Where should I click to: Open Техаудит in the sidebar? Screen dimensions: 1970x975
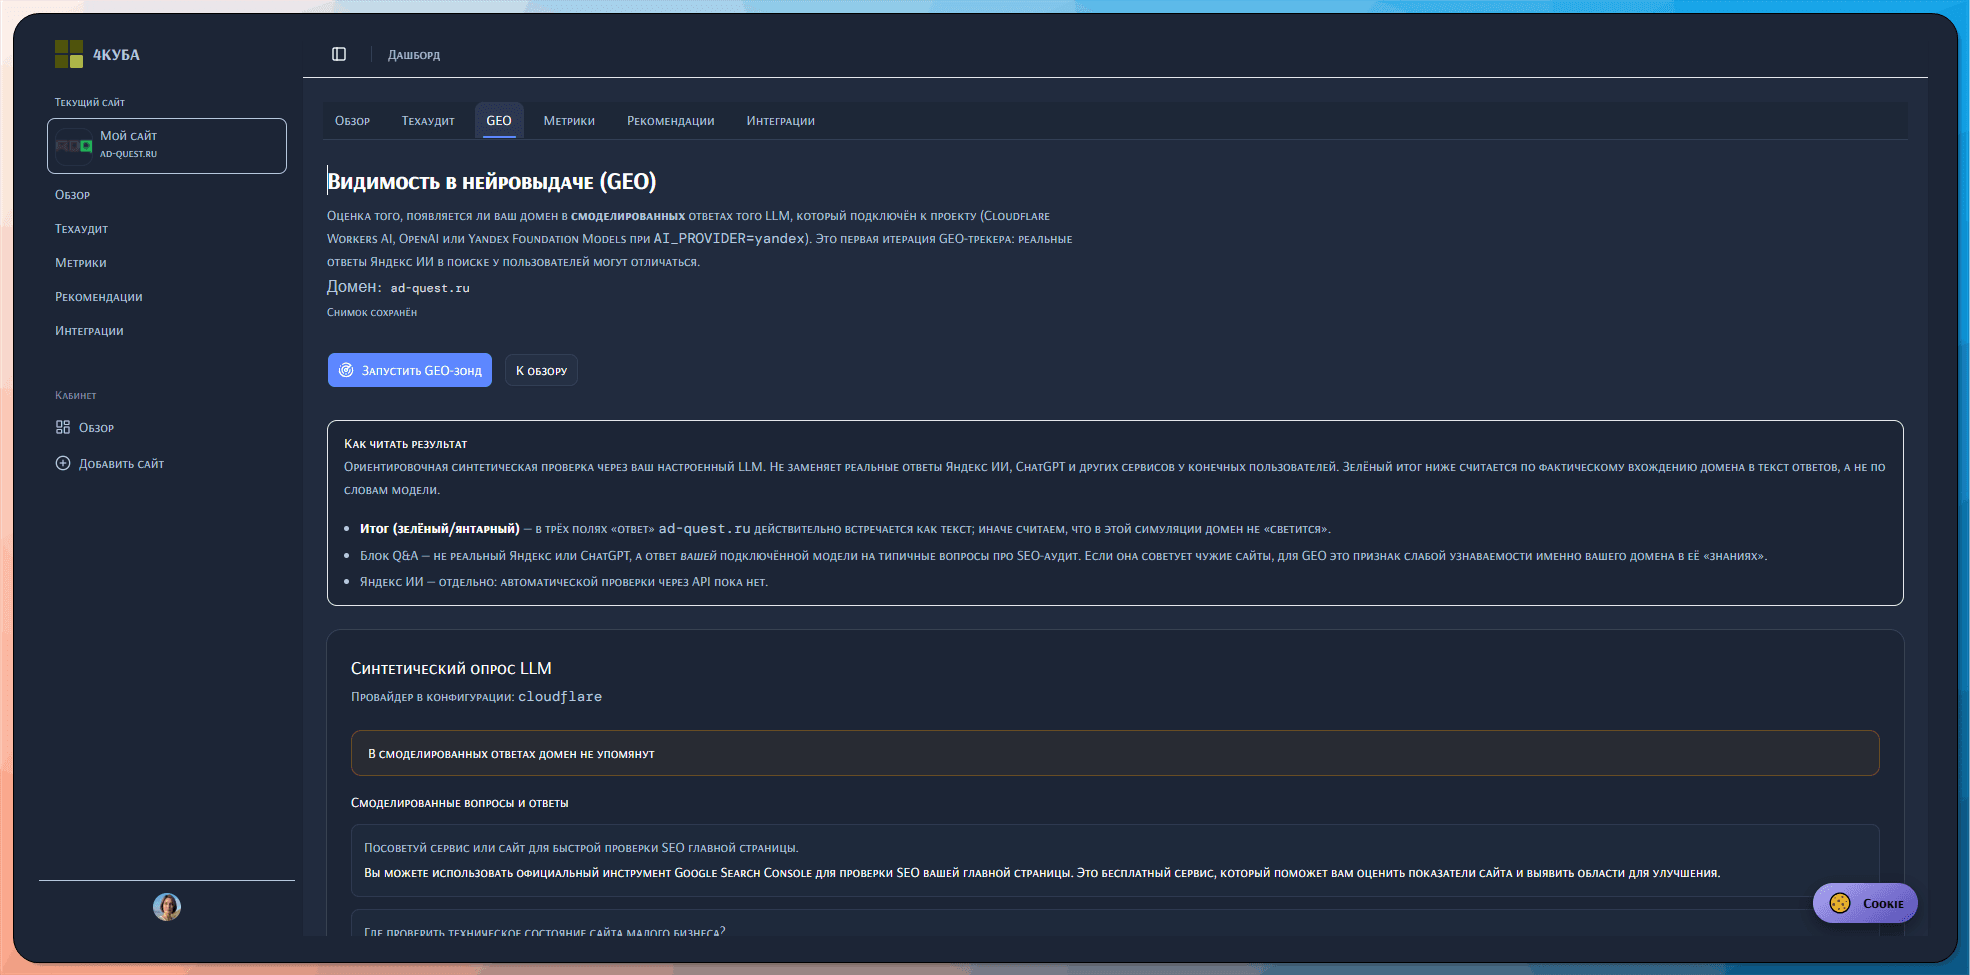tap(81, 229)
